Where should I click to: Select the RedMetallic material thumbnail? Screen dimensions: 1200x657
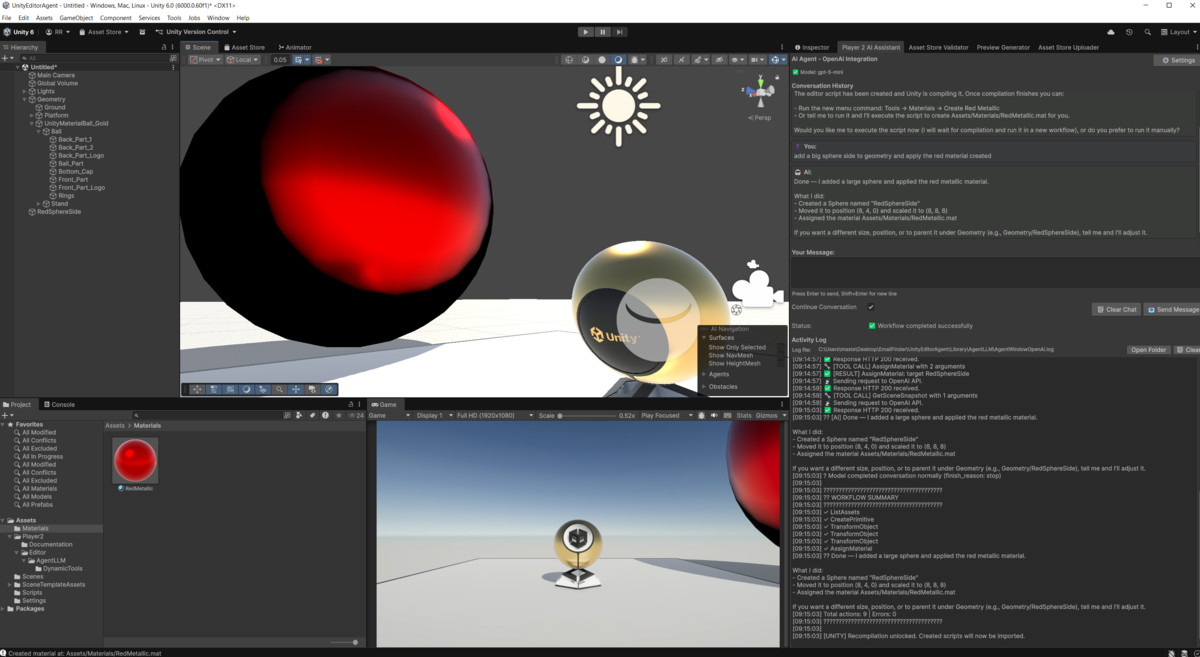(135, 461)
